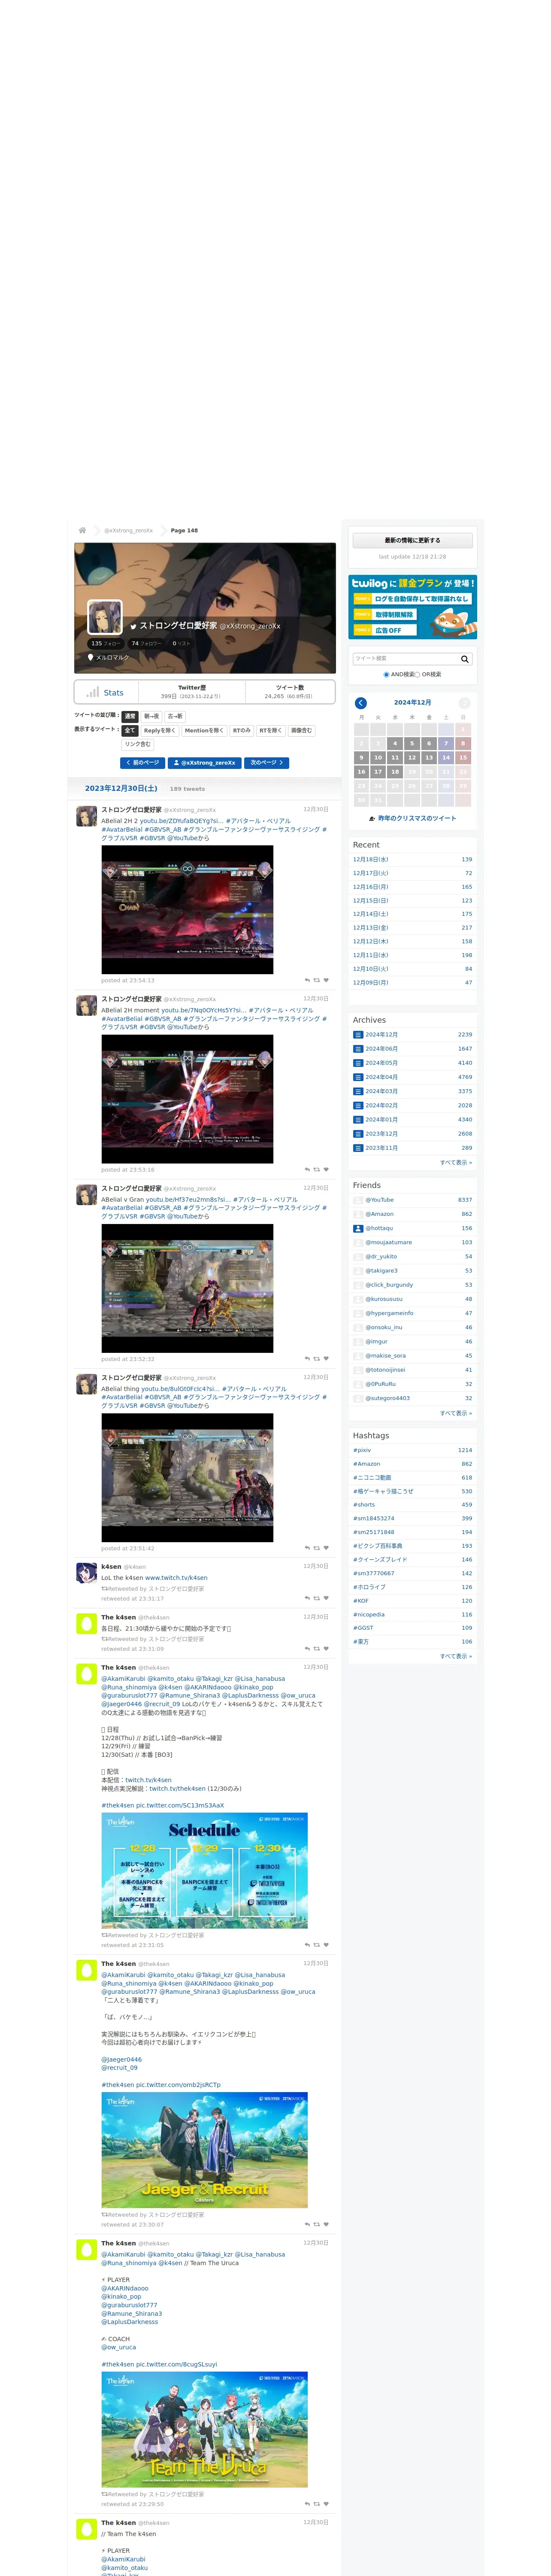Open the Schedule image thumbnail
Viewport: 551px width, 2576px height.
point(204,1871)
